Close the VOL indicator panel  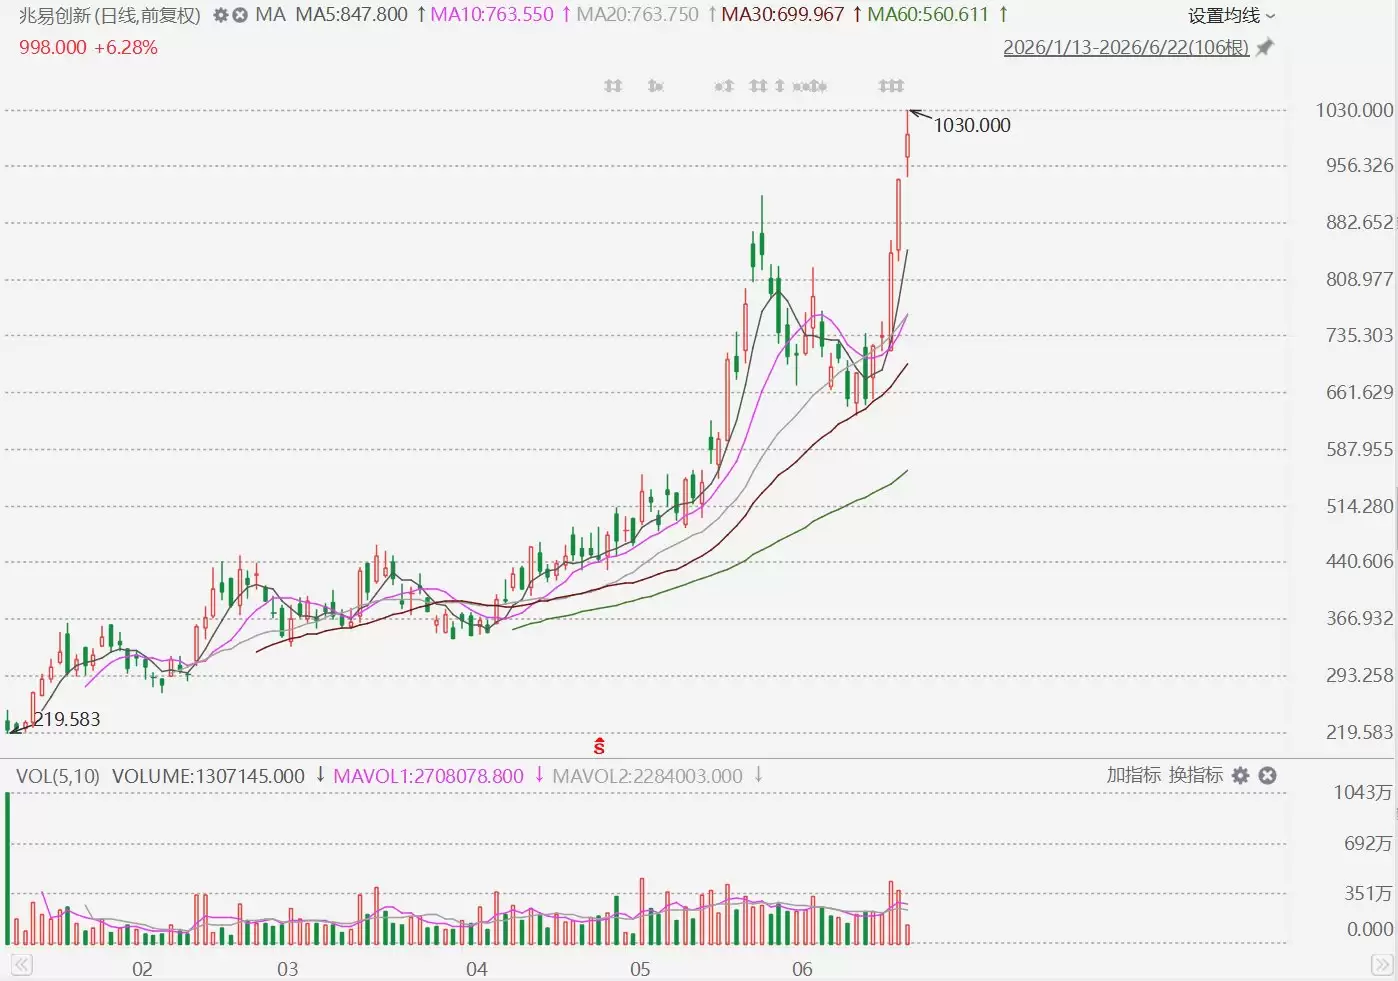[1267, 776]
